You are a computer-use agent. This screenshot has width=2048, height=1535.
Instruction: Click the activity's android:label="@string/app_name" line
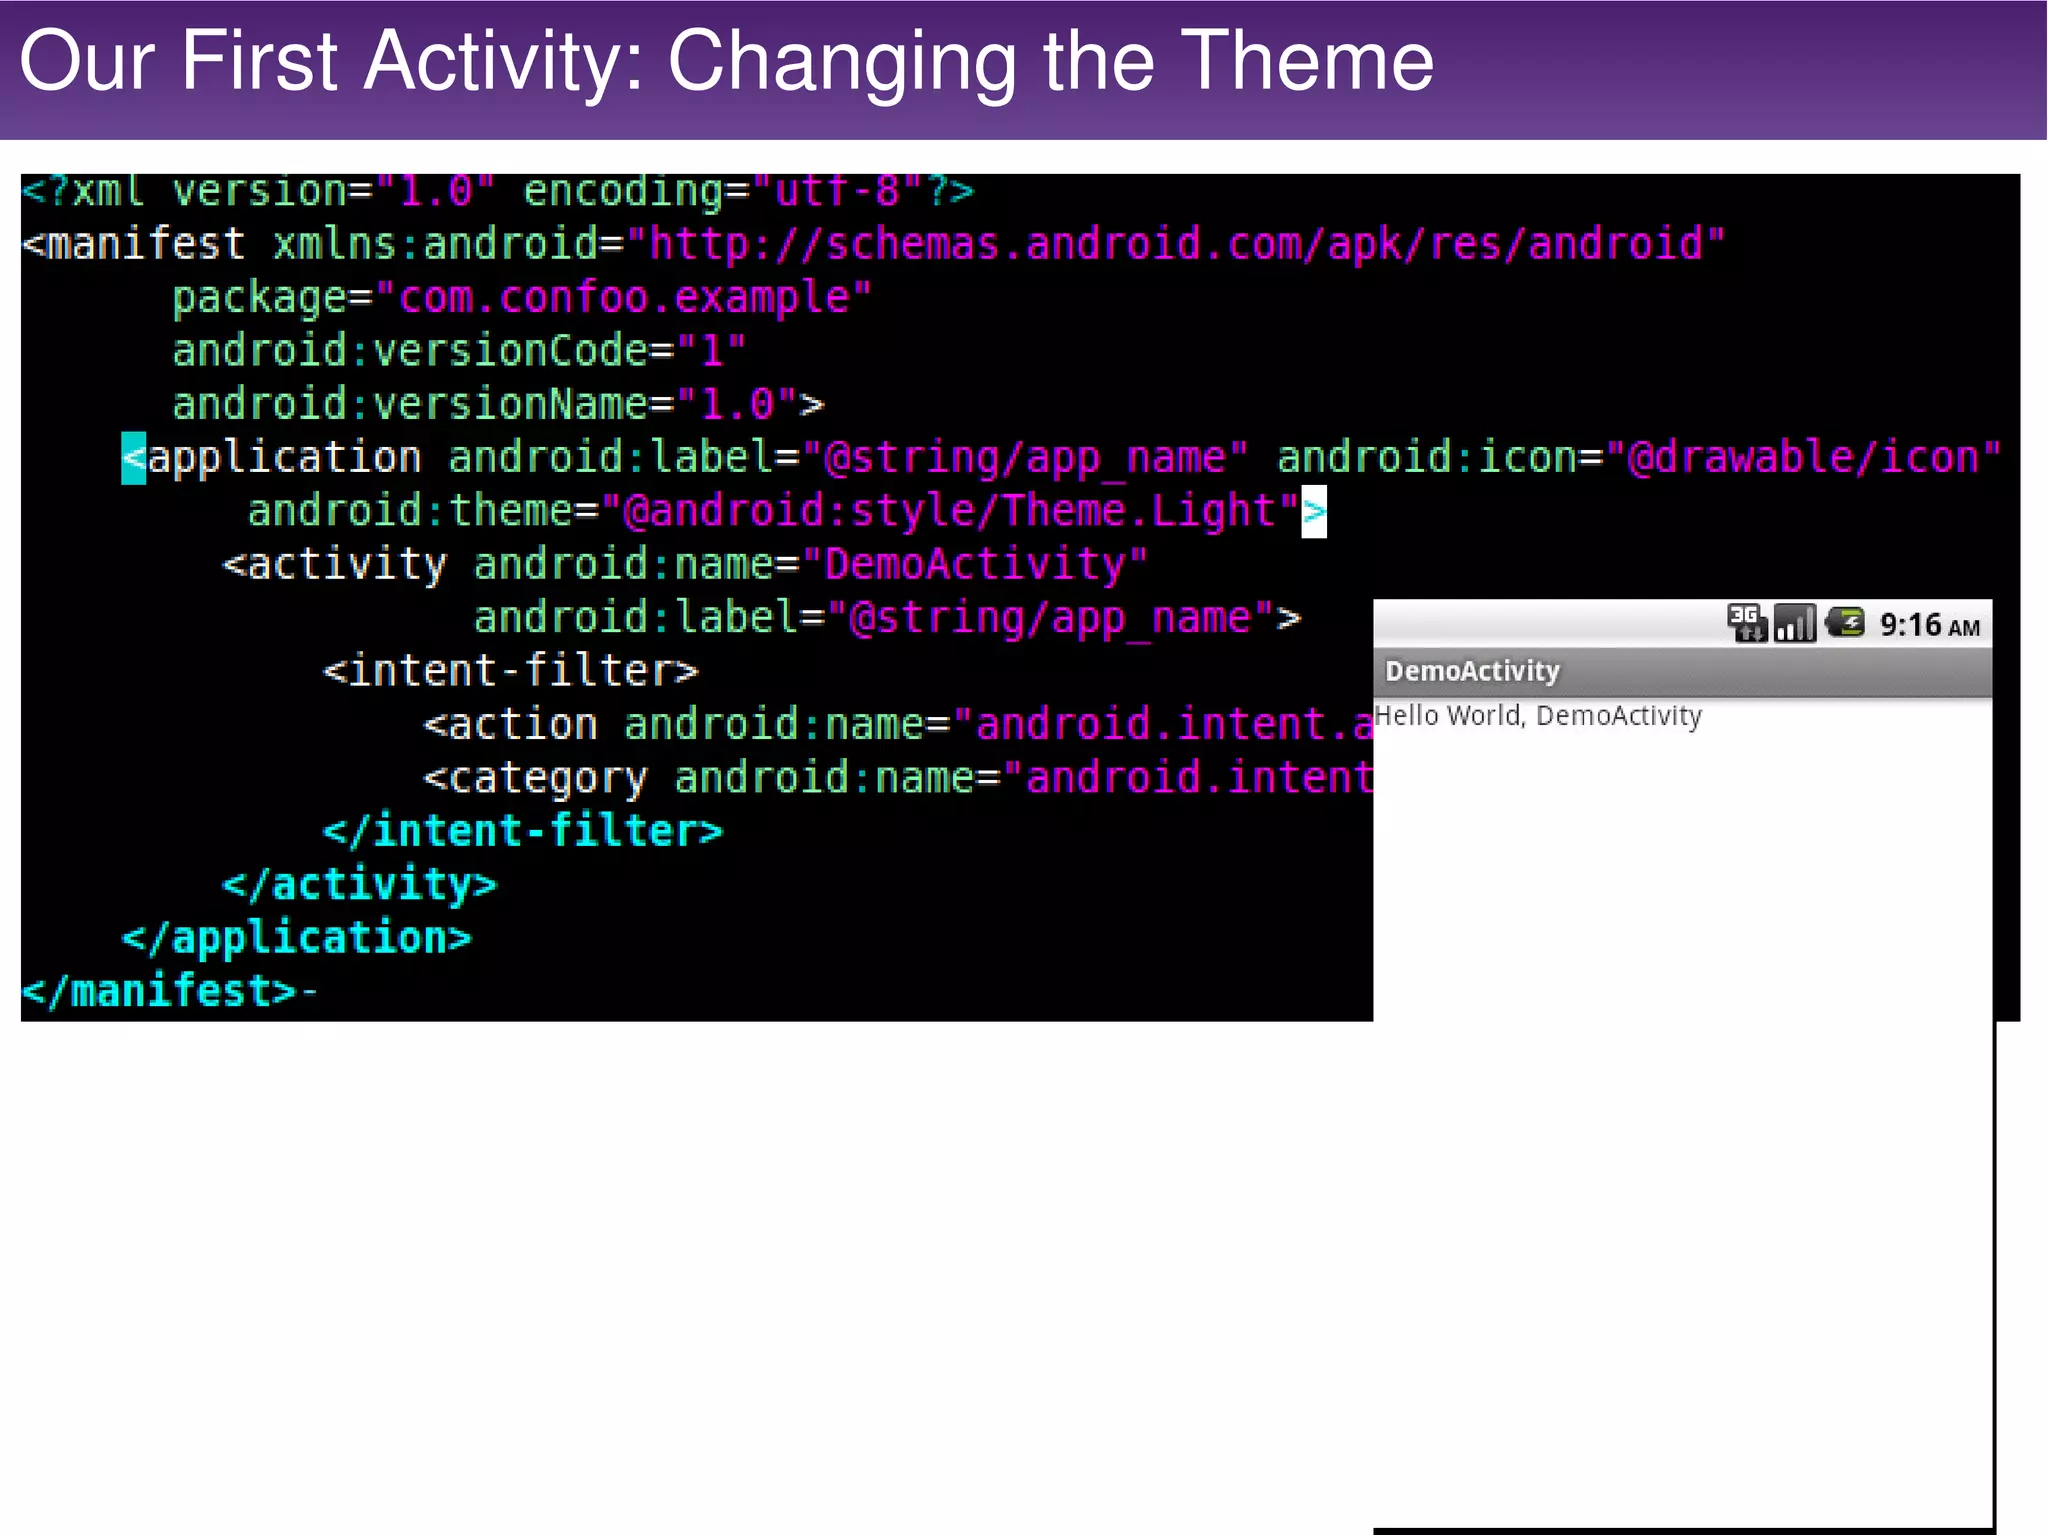[x=887, y=618]
